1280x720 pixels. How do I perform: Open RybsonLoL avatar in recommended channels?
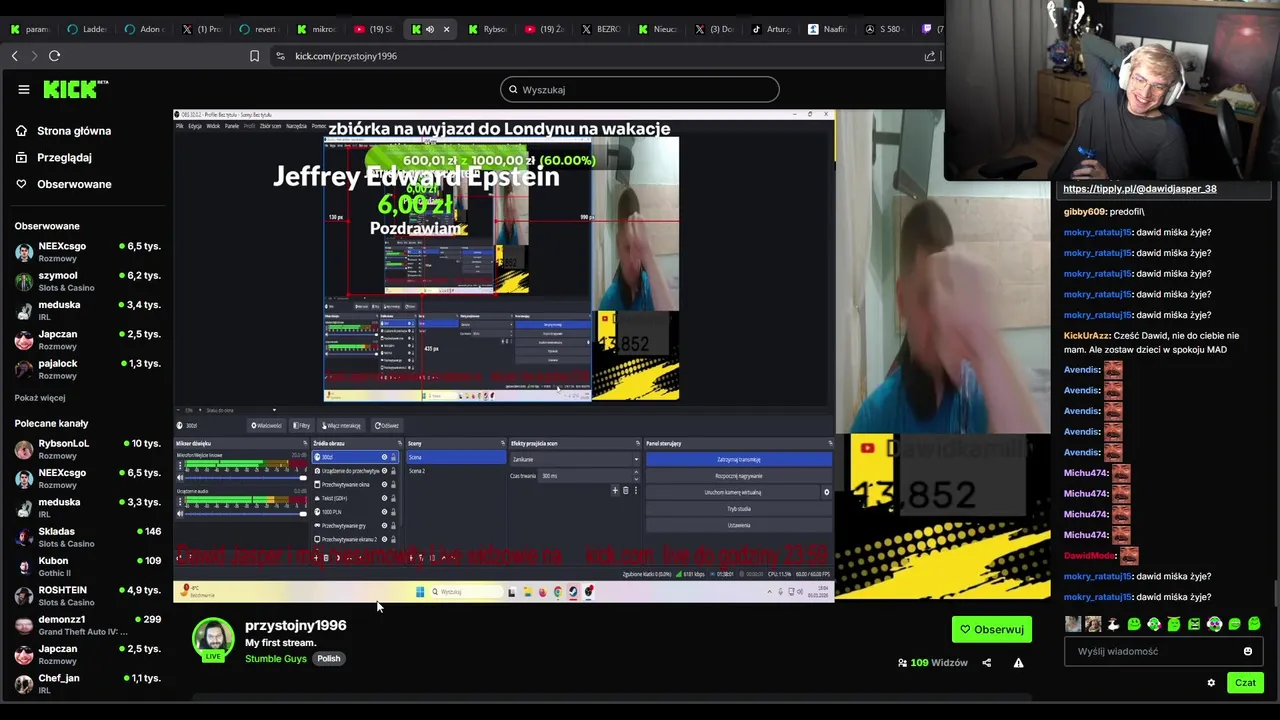(24, 449)
